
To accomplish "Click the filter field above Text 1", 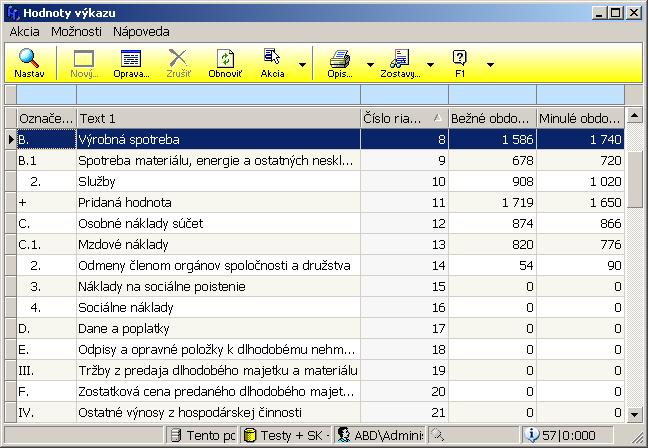I will (x=218, y=95).
